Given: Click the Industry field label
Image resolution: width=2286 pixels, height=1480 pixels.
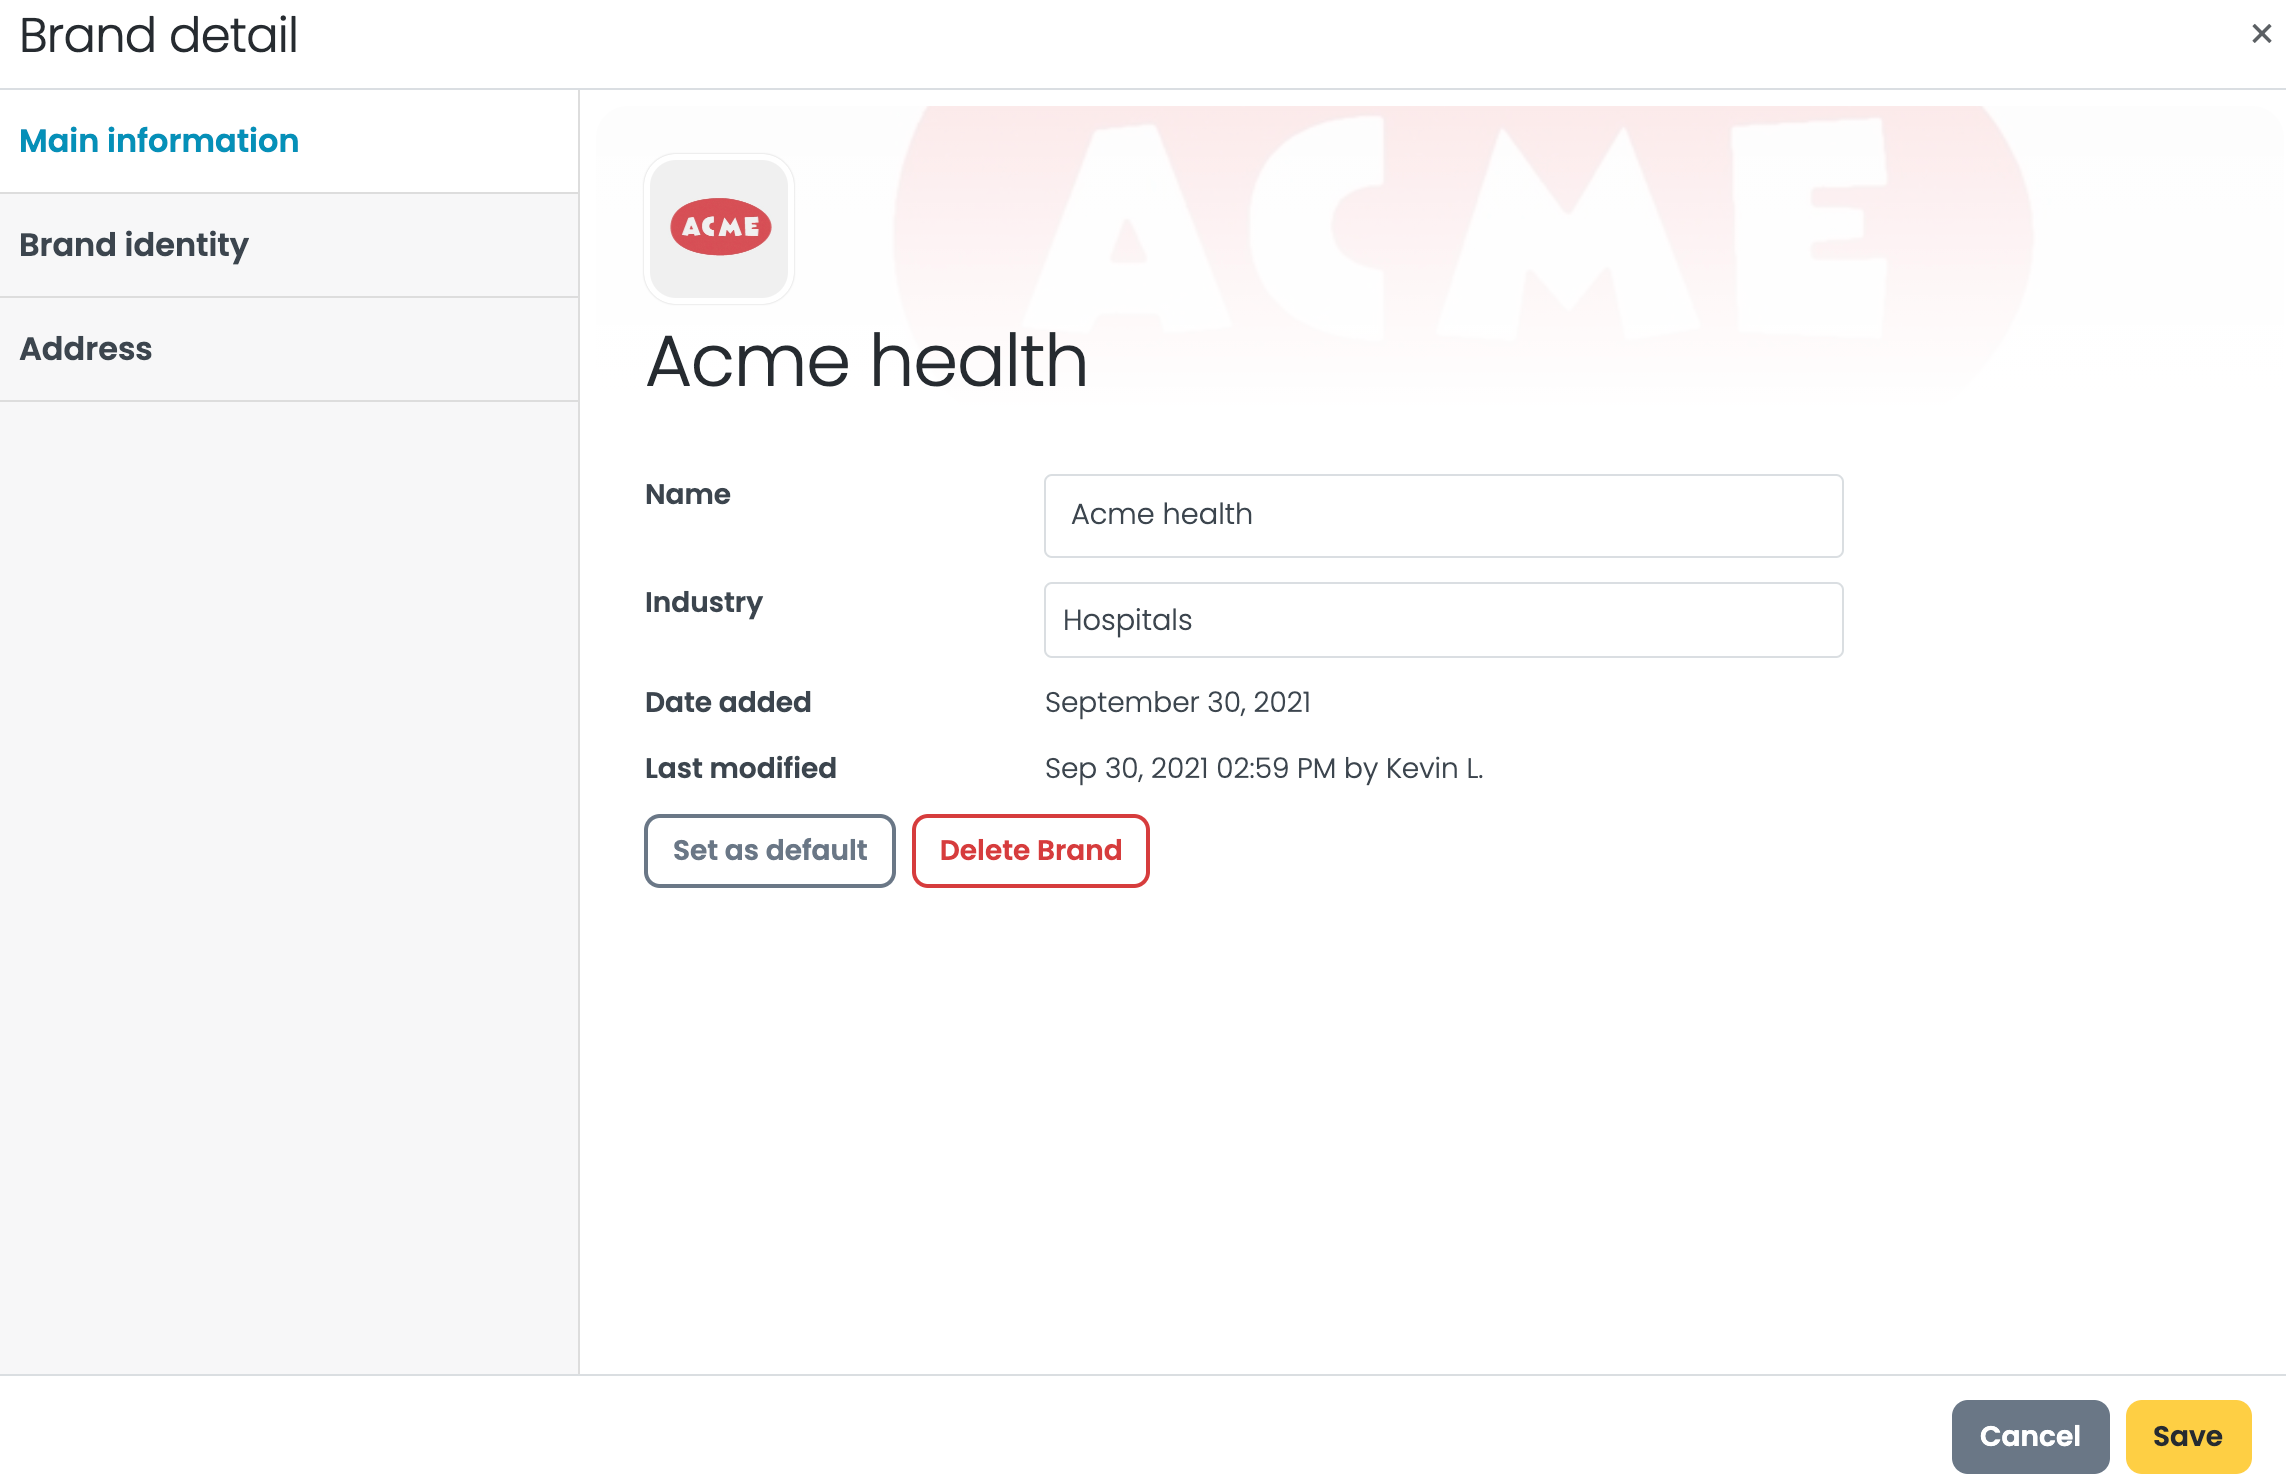Looking at the screenshot, I should (704, 602).
